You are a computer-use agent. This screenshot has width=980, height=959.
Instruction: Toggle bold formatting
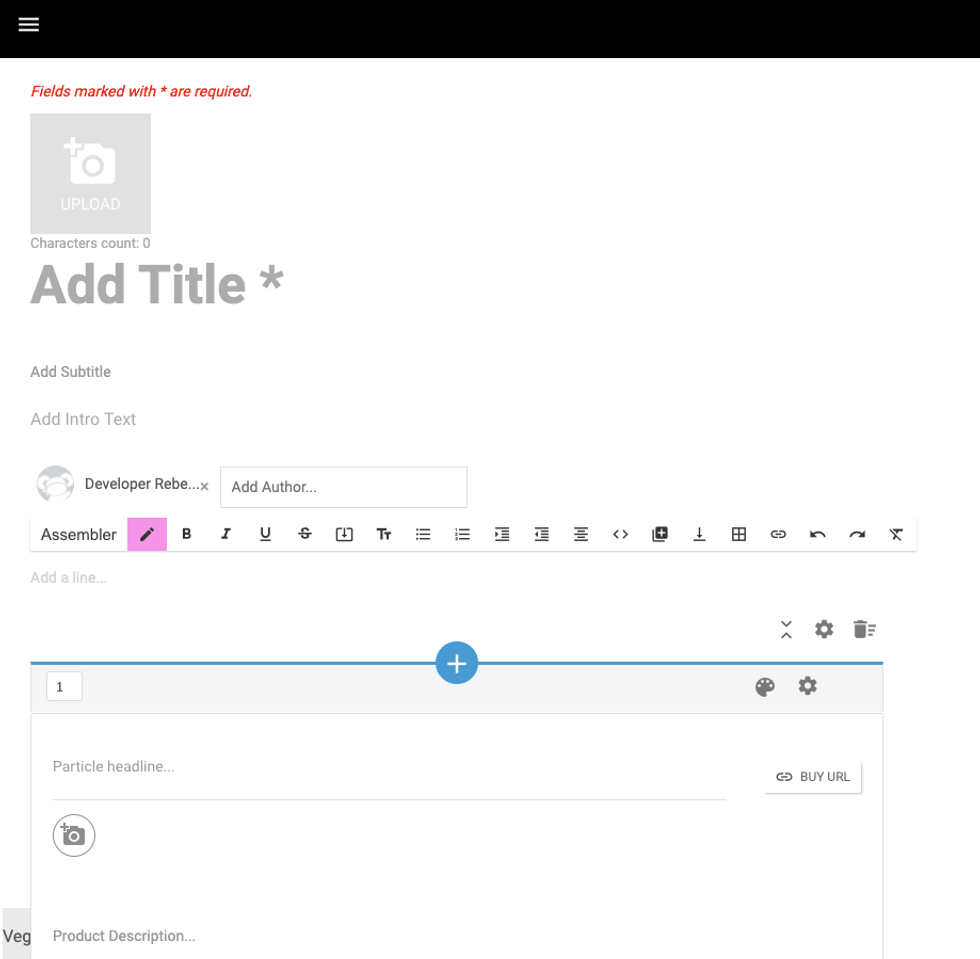[186, 535]
